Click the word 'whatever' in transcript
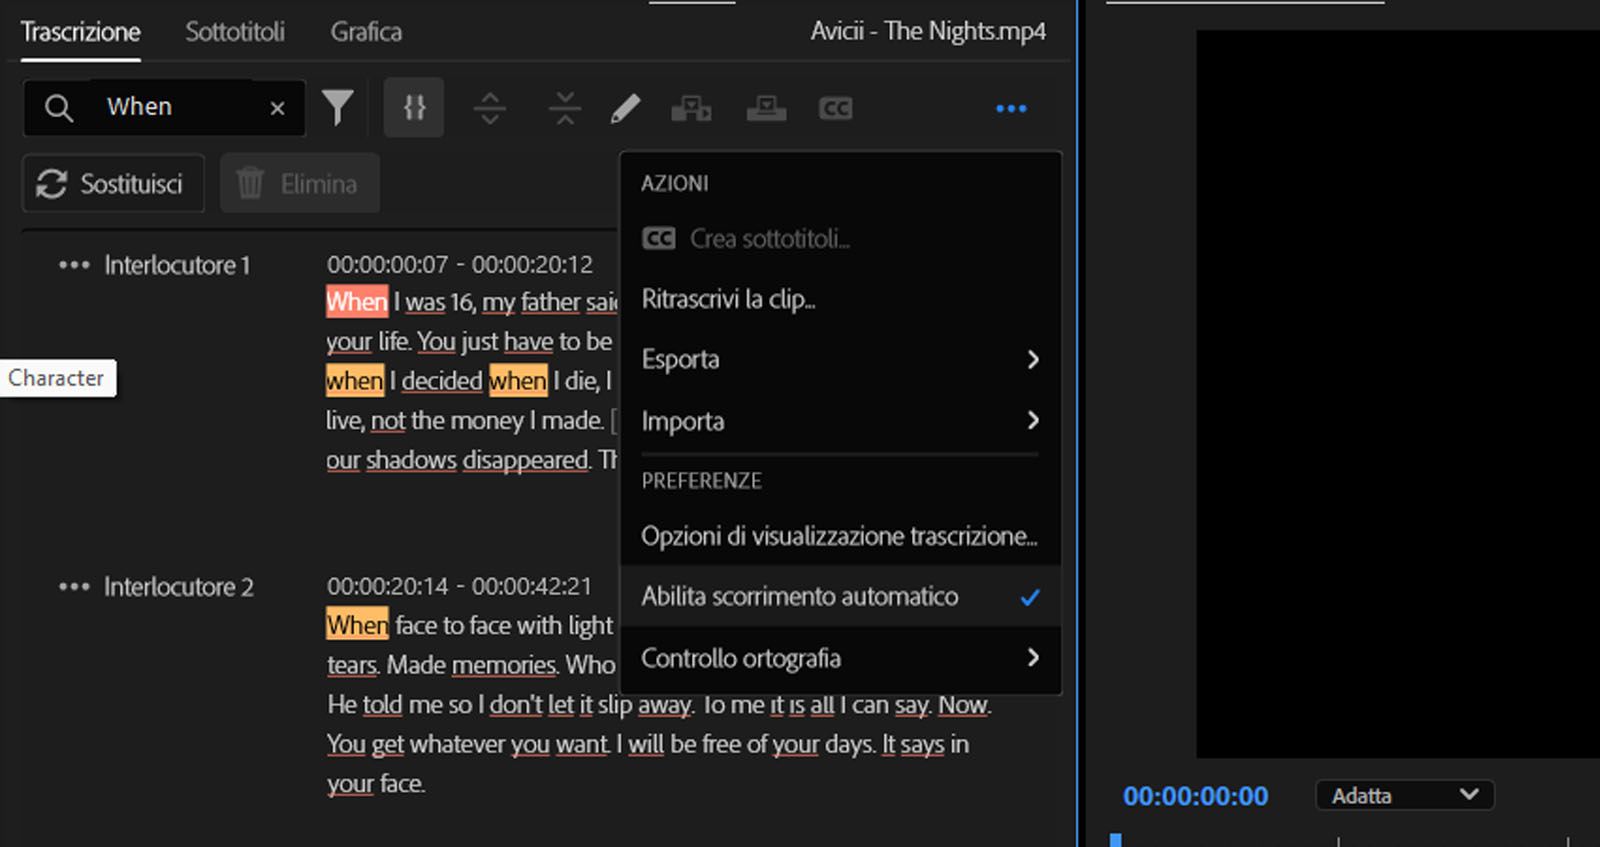1600x847 pixels. pos(457,744)
